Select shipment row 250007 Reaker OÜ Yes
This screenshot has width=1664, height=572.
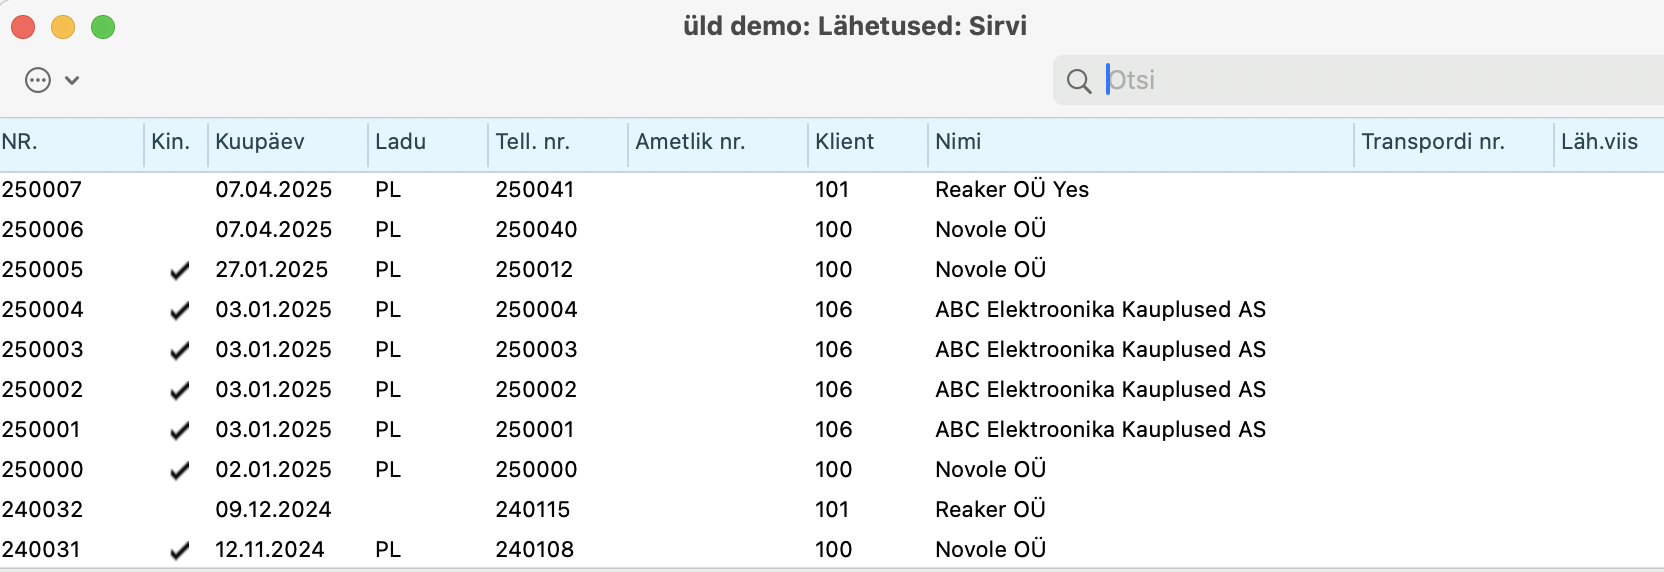pyautogui.click(x=832, y=190)
